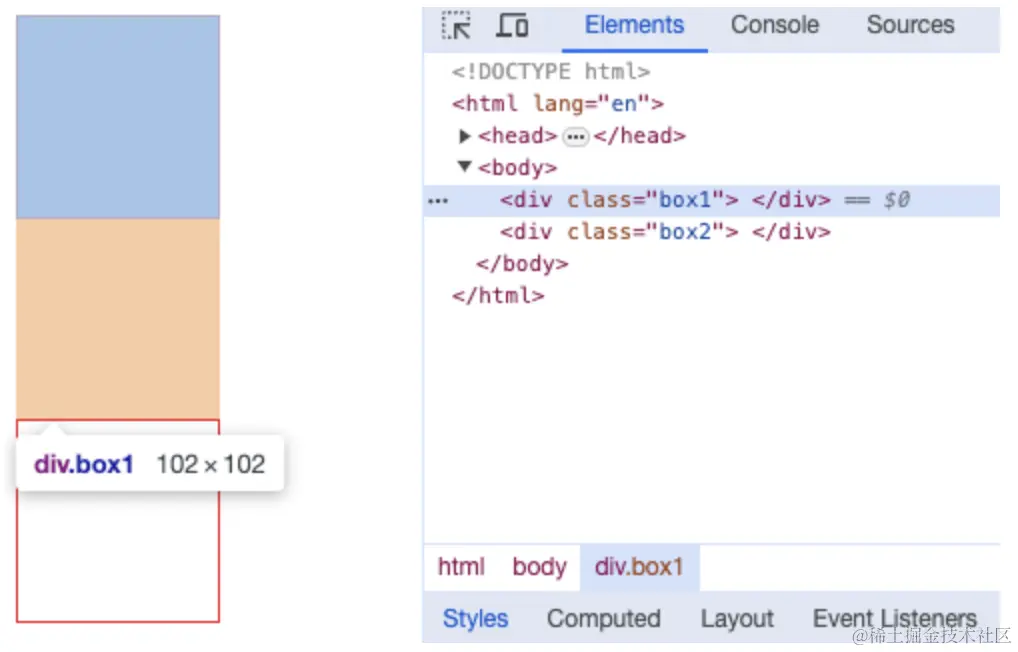Toggle the device toolbar icon
Viewport: 1018px width, 652px height.
(x=513, y=26)
